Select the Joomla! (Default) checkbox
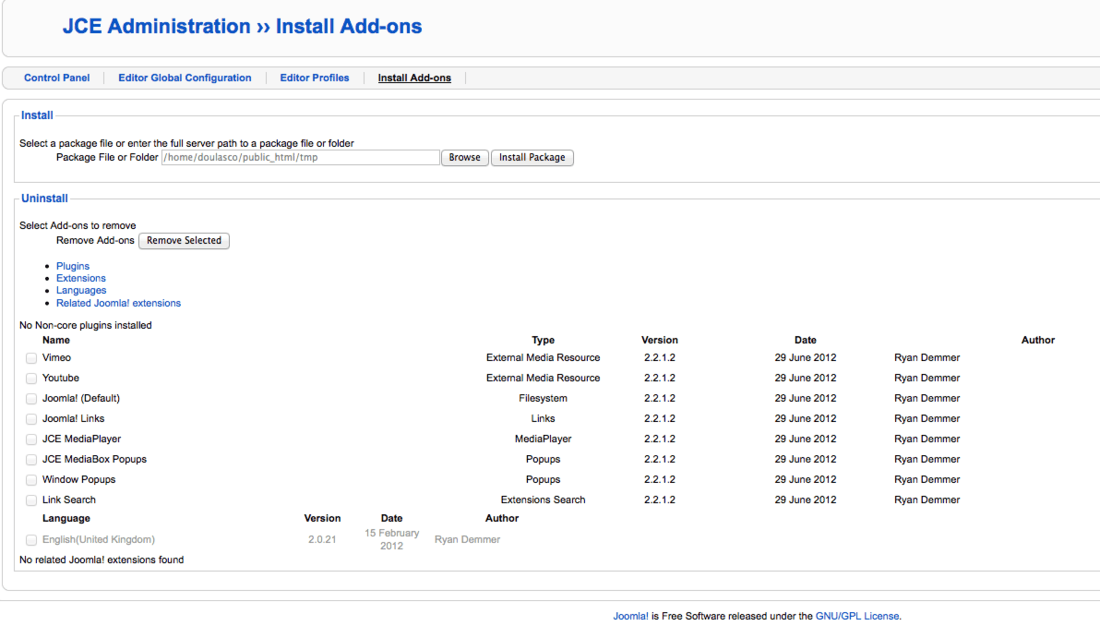Screen dimensions: 1100x626 pyautogui.click(x=31, y=399)
